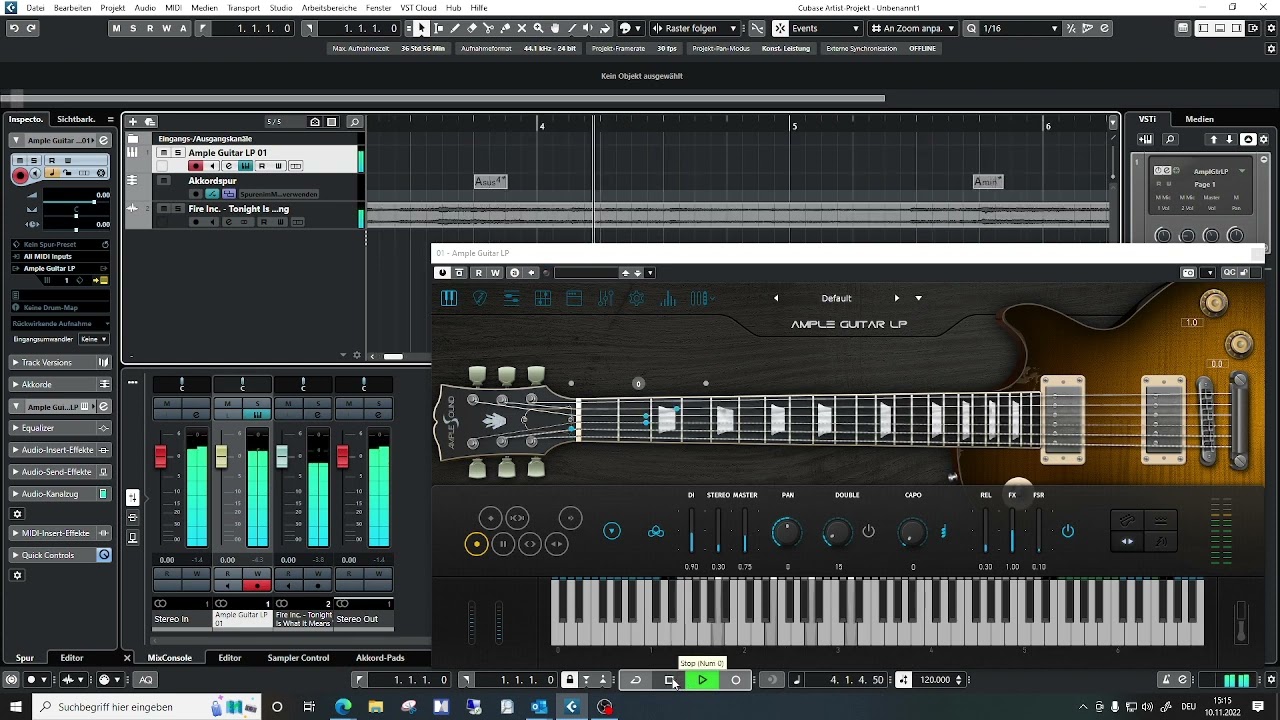Click the Undo arrow in toolbar

point(14,28)
